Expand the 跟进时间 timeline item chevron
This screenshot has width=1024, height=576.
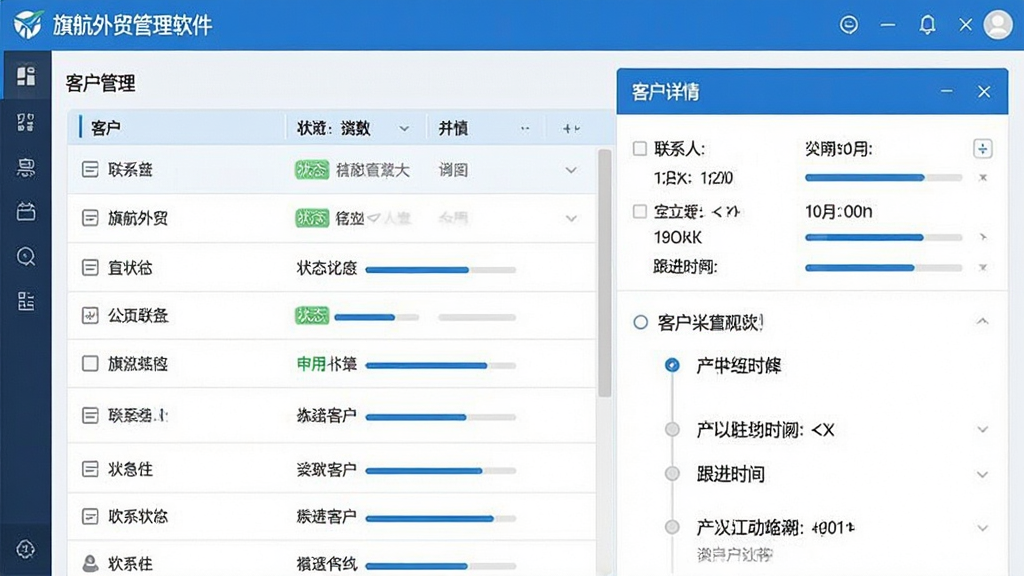(982, 475)
